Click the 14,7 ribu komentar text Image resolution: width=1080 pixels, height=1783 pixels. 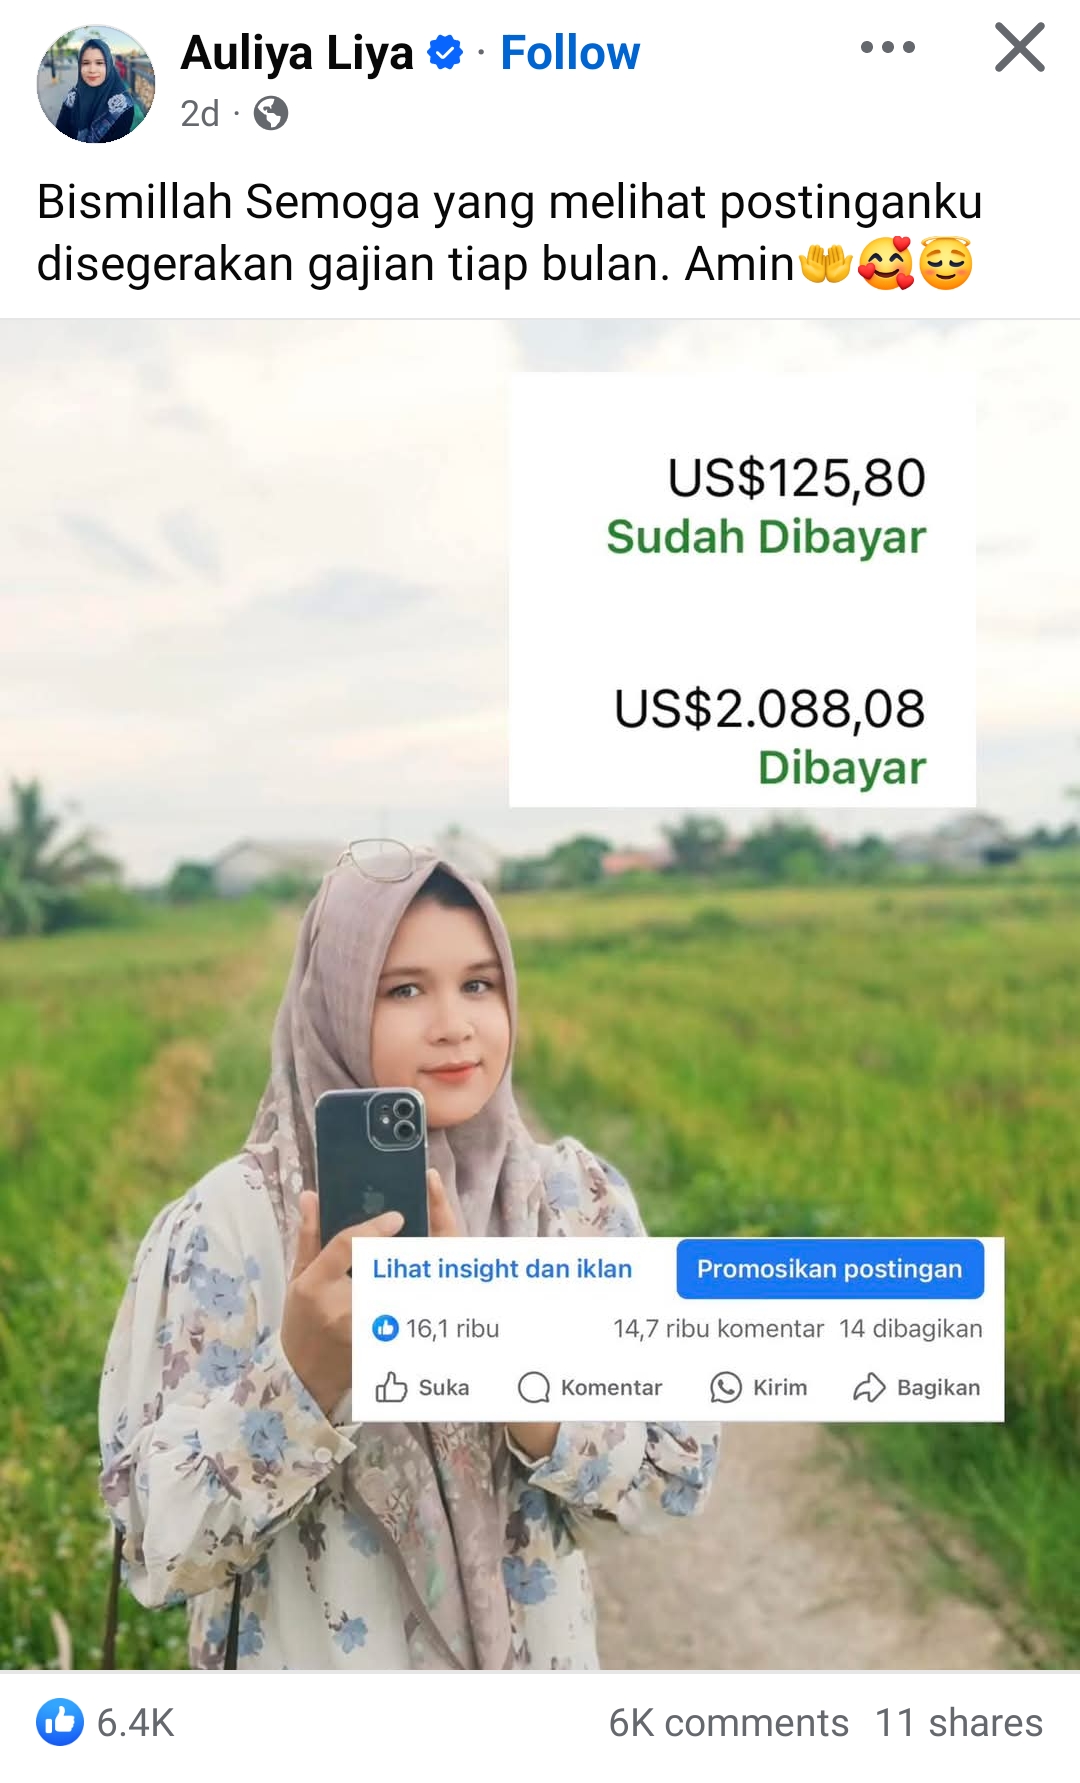click(718, 1329)
